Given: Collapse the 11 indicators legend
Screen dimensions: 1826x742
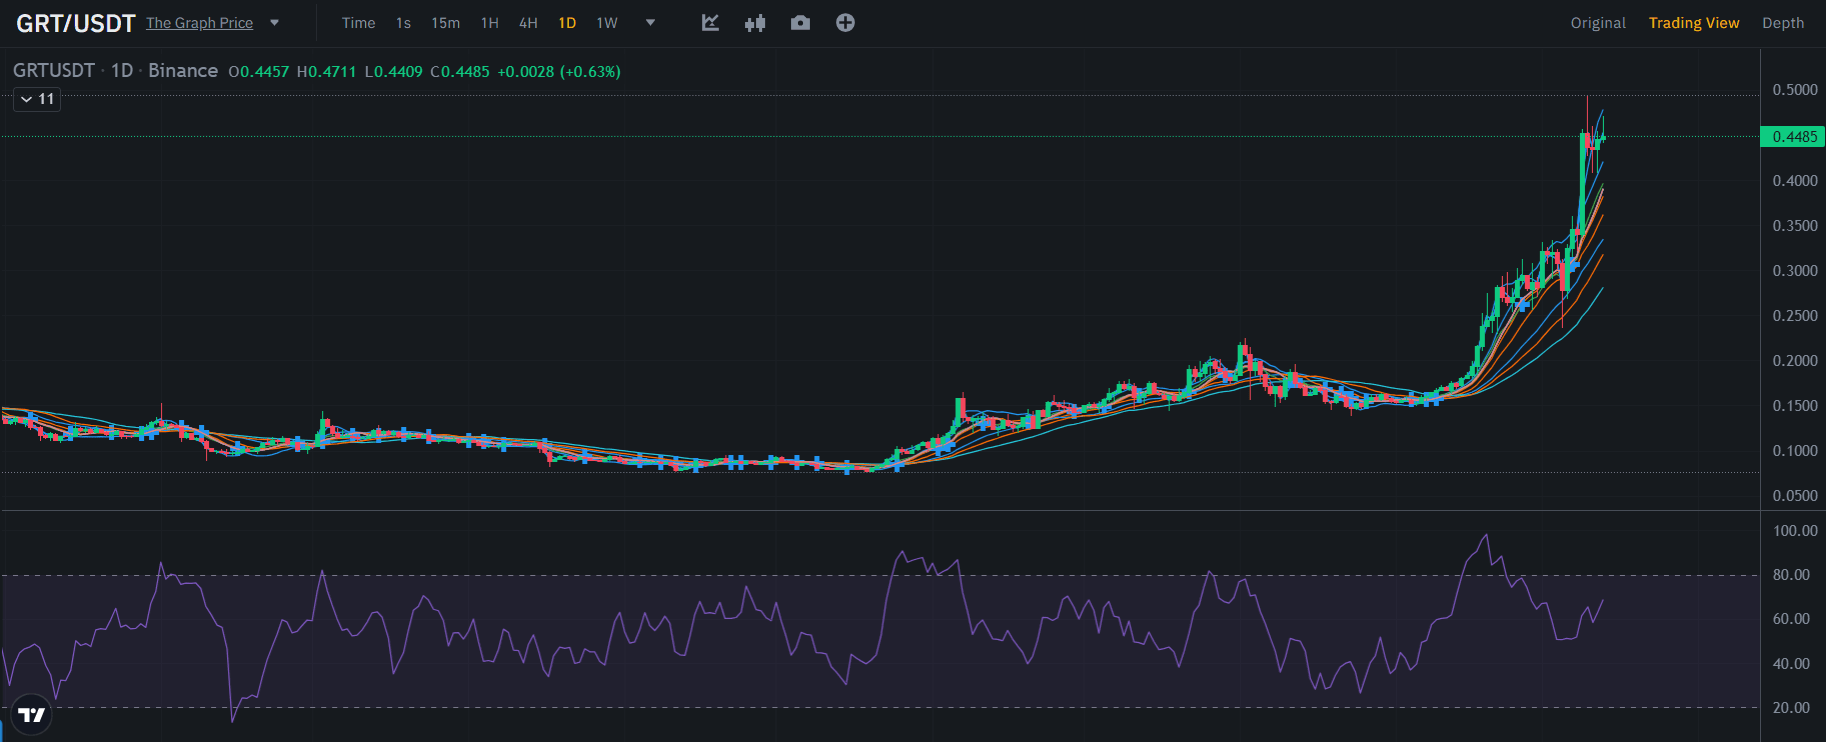Looking at the screenshot, I should tap(37, 99).
